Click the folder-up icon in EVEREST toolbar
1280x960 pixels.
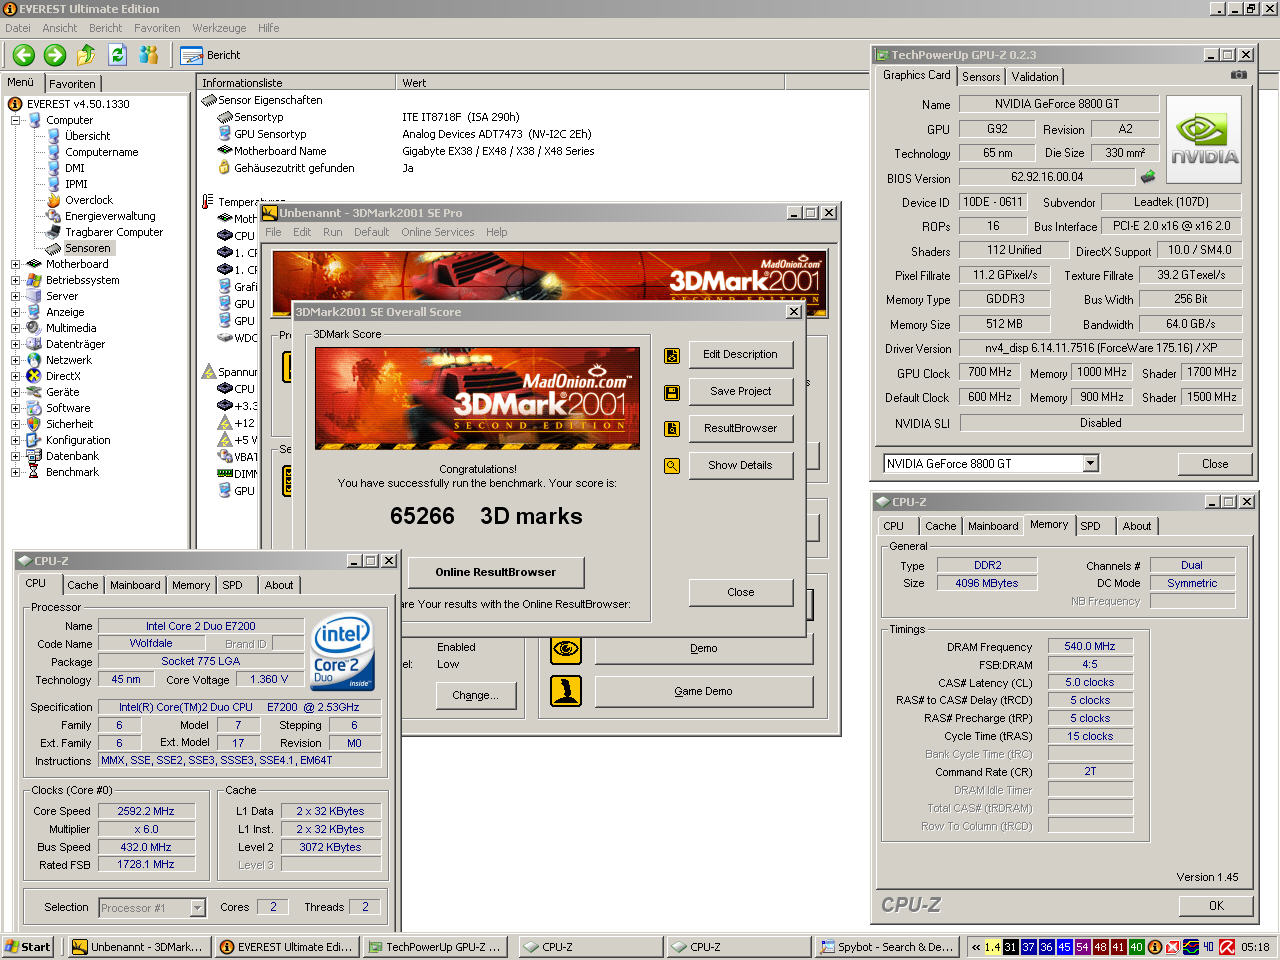[x=86, y=55]
